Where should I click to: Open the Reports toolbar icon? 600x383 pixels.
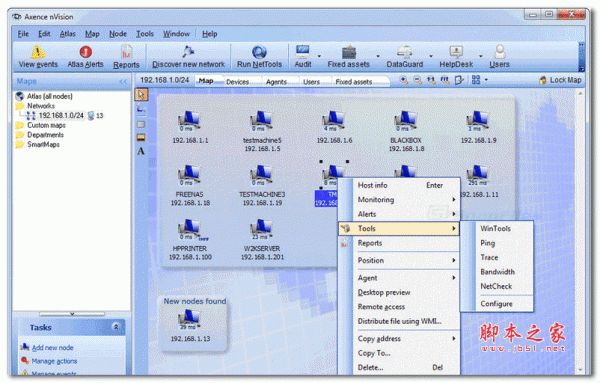(x=126, y=52)
